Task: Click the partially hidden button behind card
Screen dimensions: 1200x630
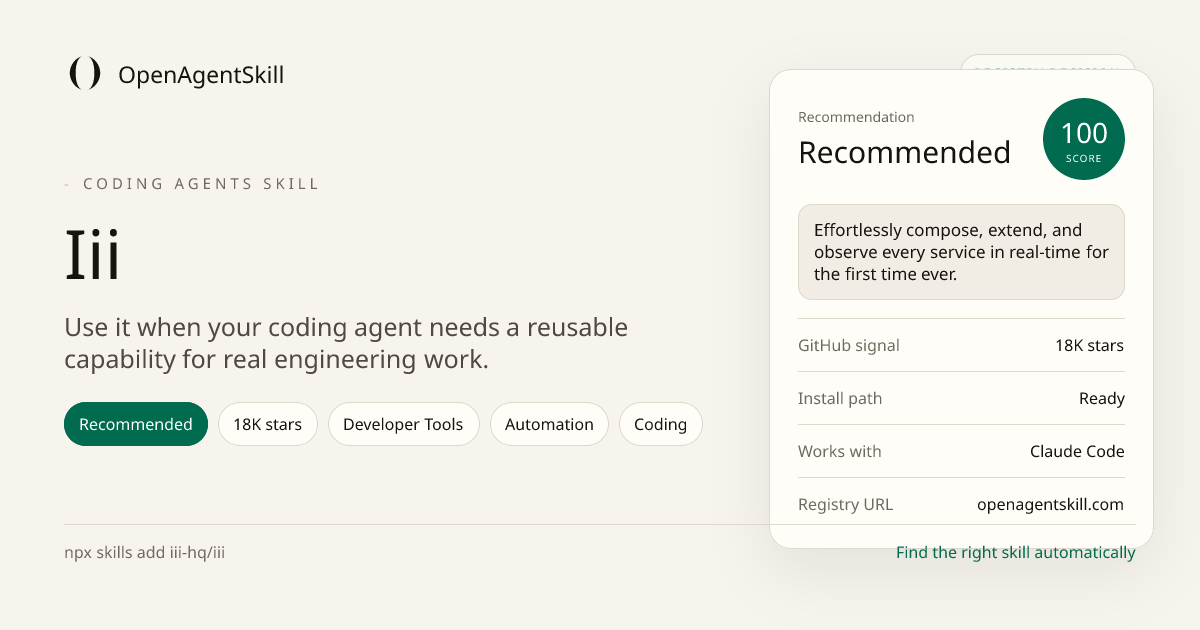Action: 1048,62
